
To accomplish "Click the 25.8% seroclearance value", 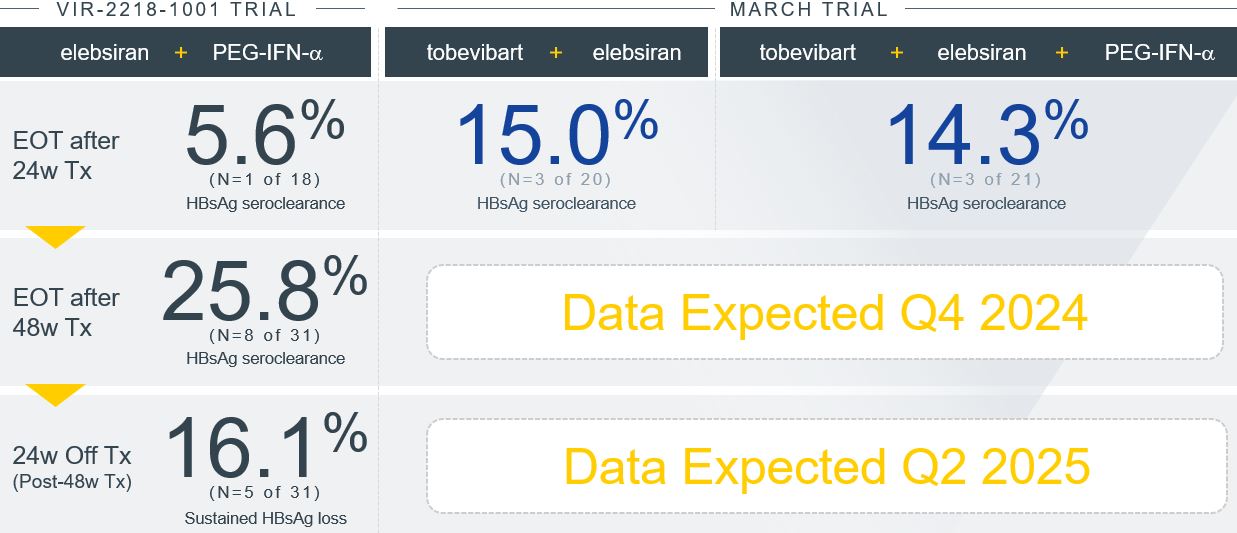I will (264, 292).
